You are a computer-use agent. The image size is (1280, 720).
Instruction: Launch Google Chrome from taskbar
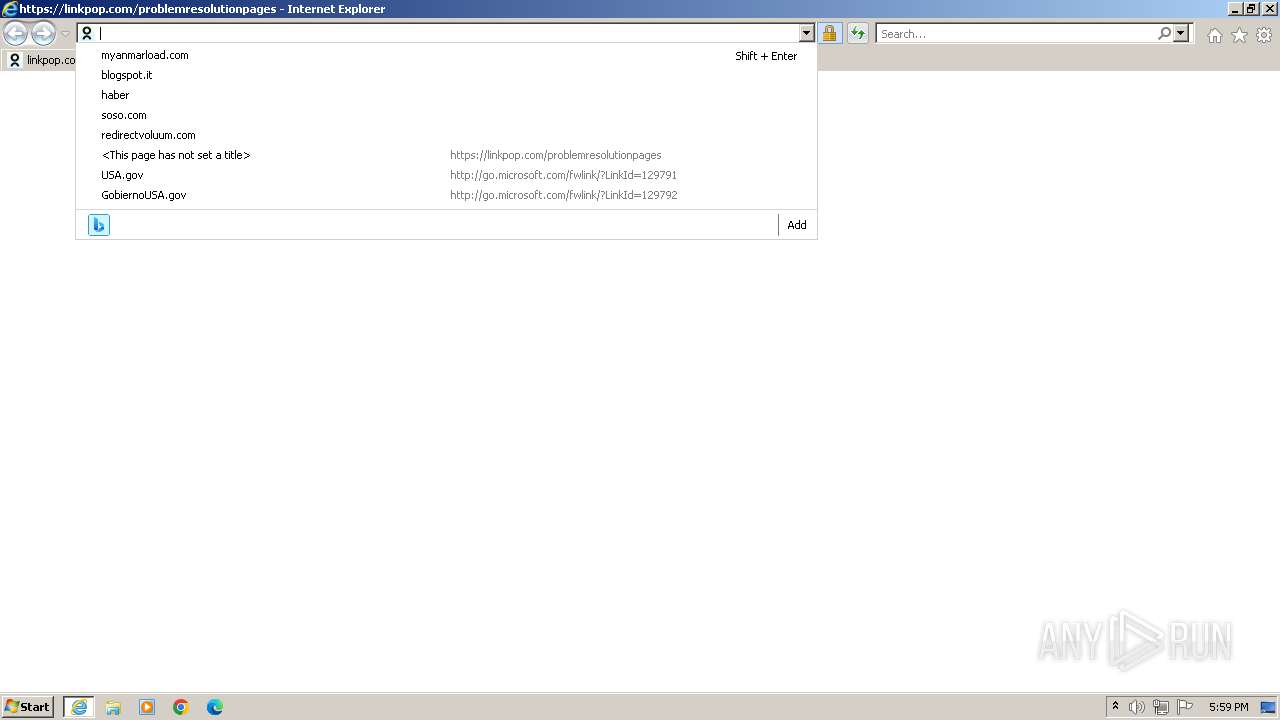pyautogui.click(x=181, y=707)
